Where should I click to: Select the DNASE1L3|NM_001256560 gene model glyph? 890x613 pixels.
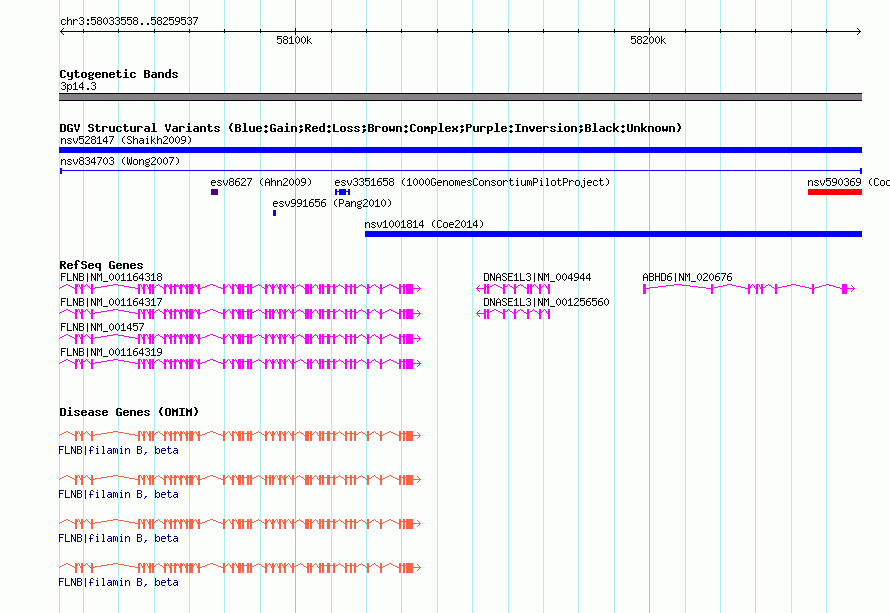[513, 314]
